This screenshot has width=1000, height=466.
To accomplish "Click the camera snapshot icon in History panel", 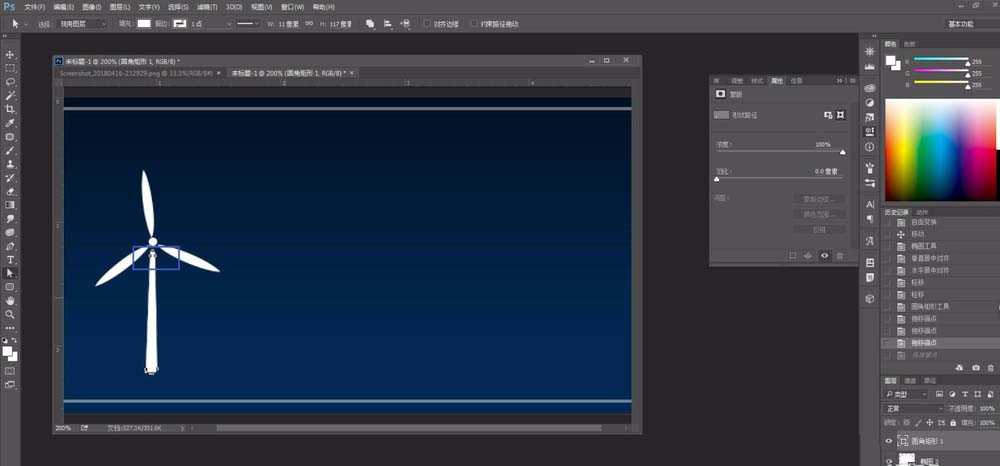I will tap(976, 368).
